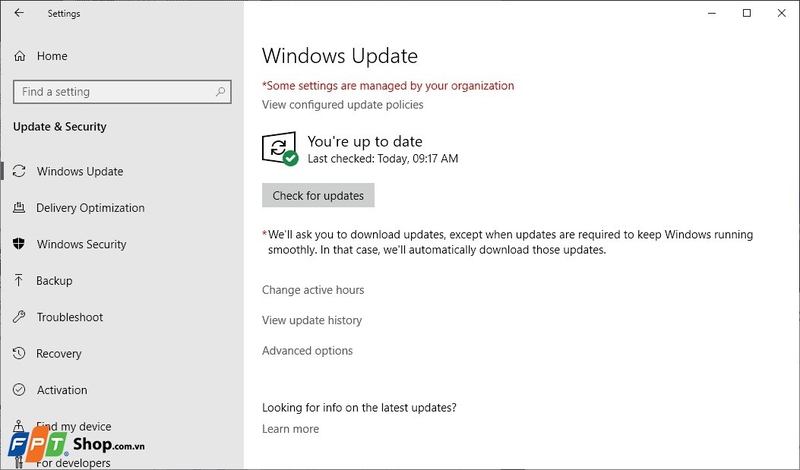
Task: Open Windows Security page
Action: click(x=81, y=244)
